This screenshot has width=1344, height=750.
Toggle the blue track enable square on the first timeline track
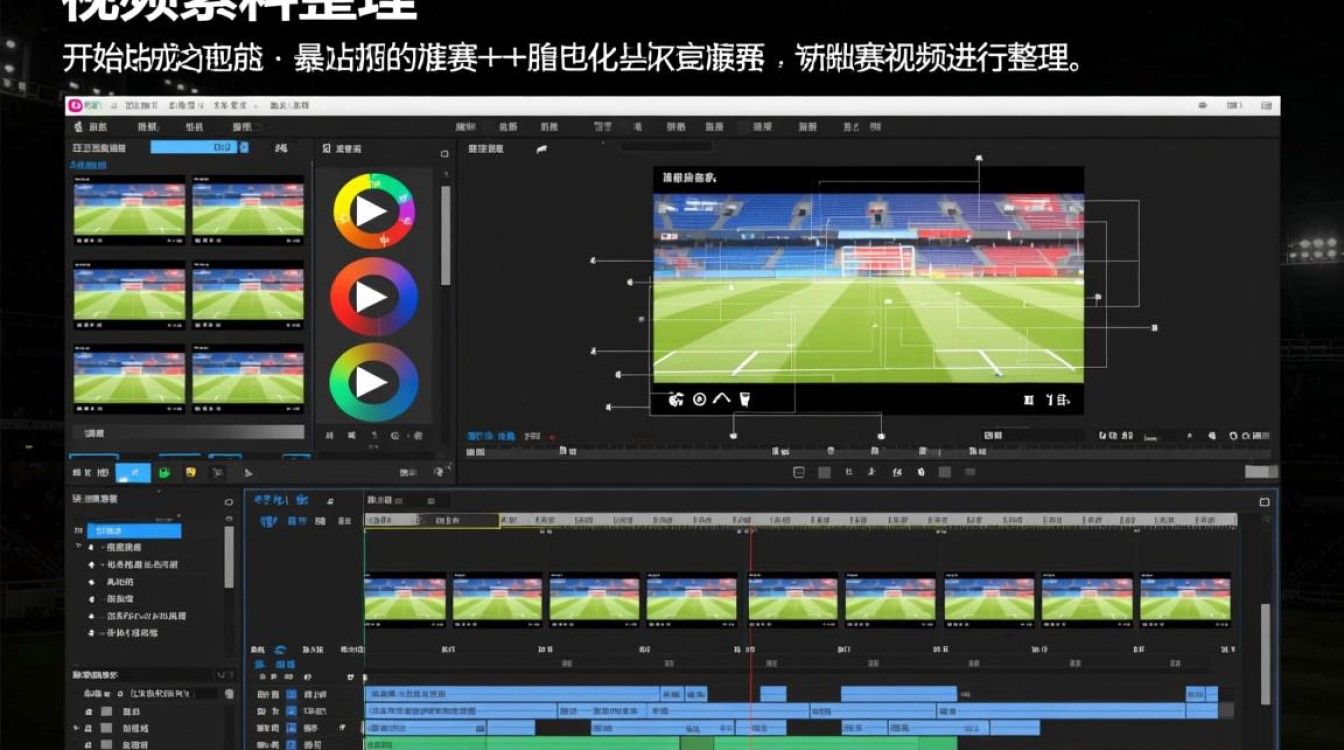coord(290,694)
